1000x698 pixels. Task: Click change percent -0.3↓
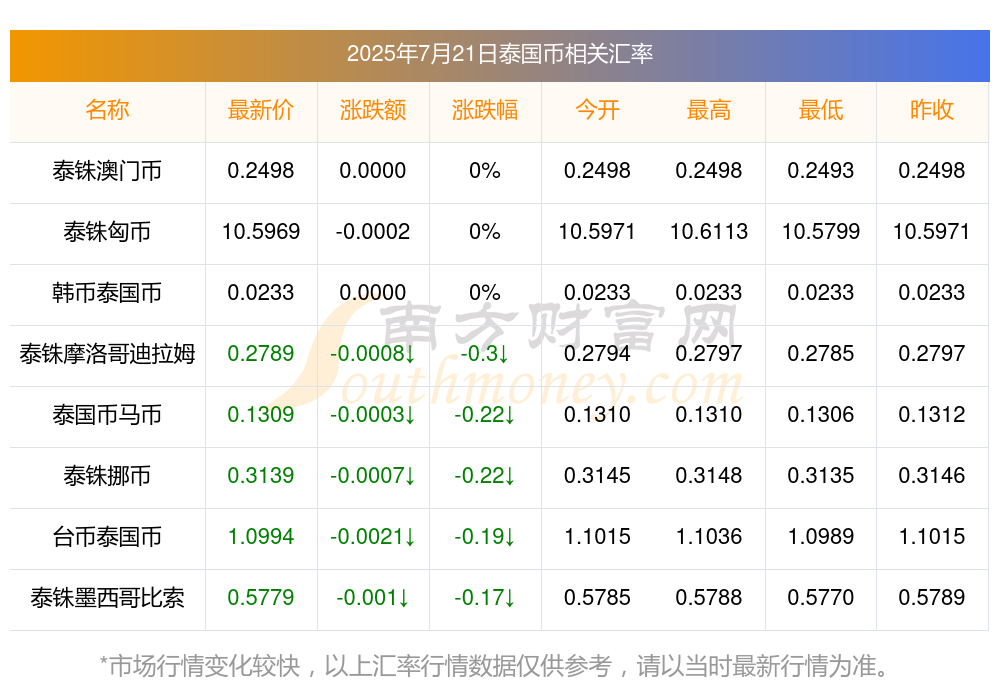coord(485,353)
